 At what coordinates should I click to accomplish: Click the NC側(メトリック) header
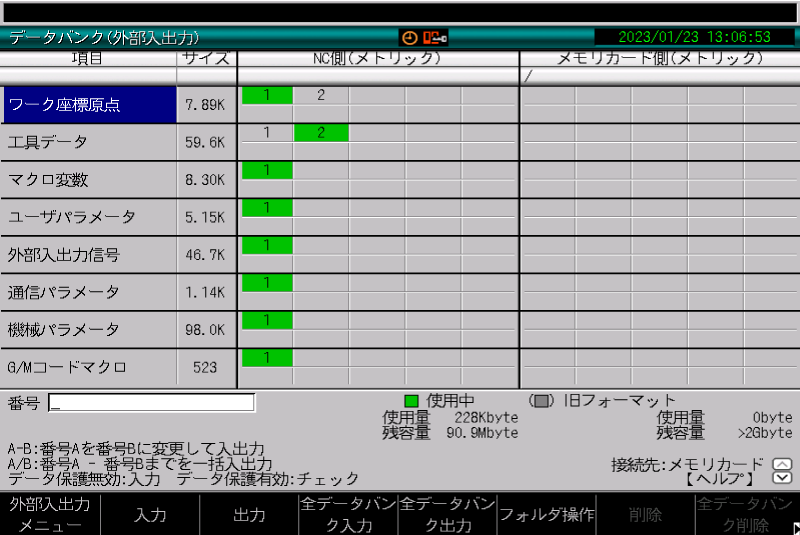point(377,58)
